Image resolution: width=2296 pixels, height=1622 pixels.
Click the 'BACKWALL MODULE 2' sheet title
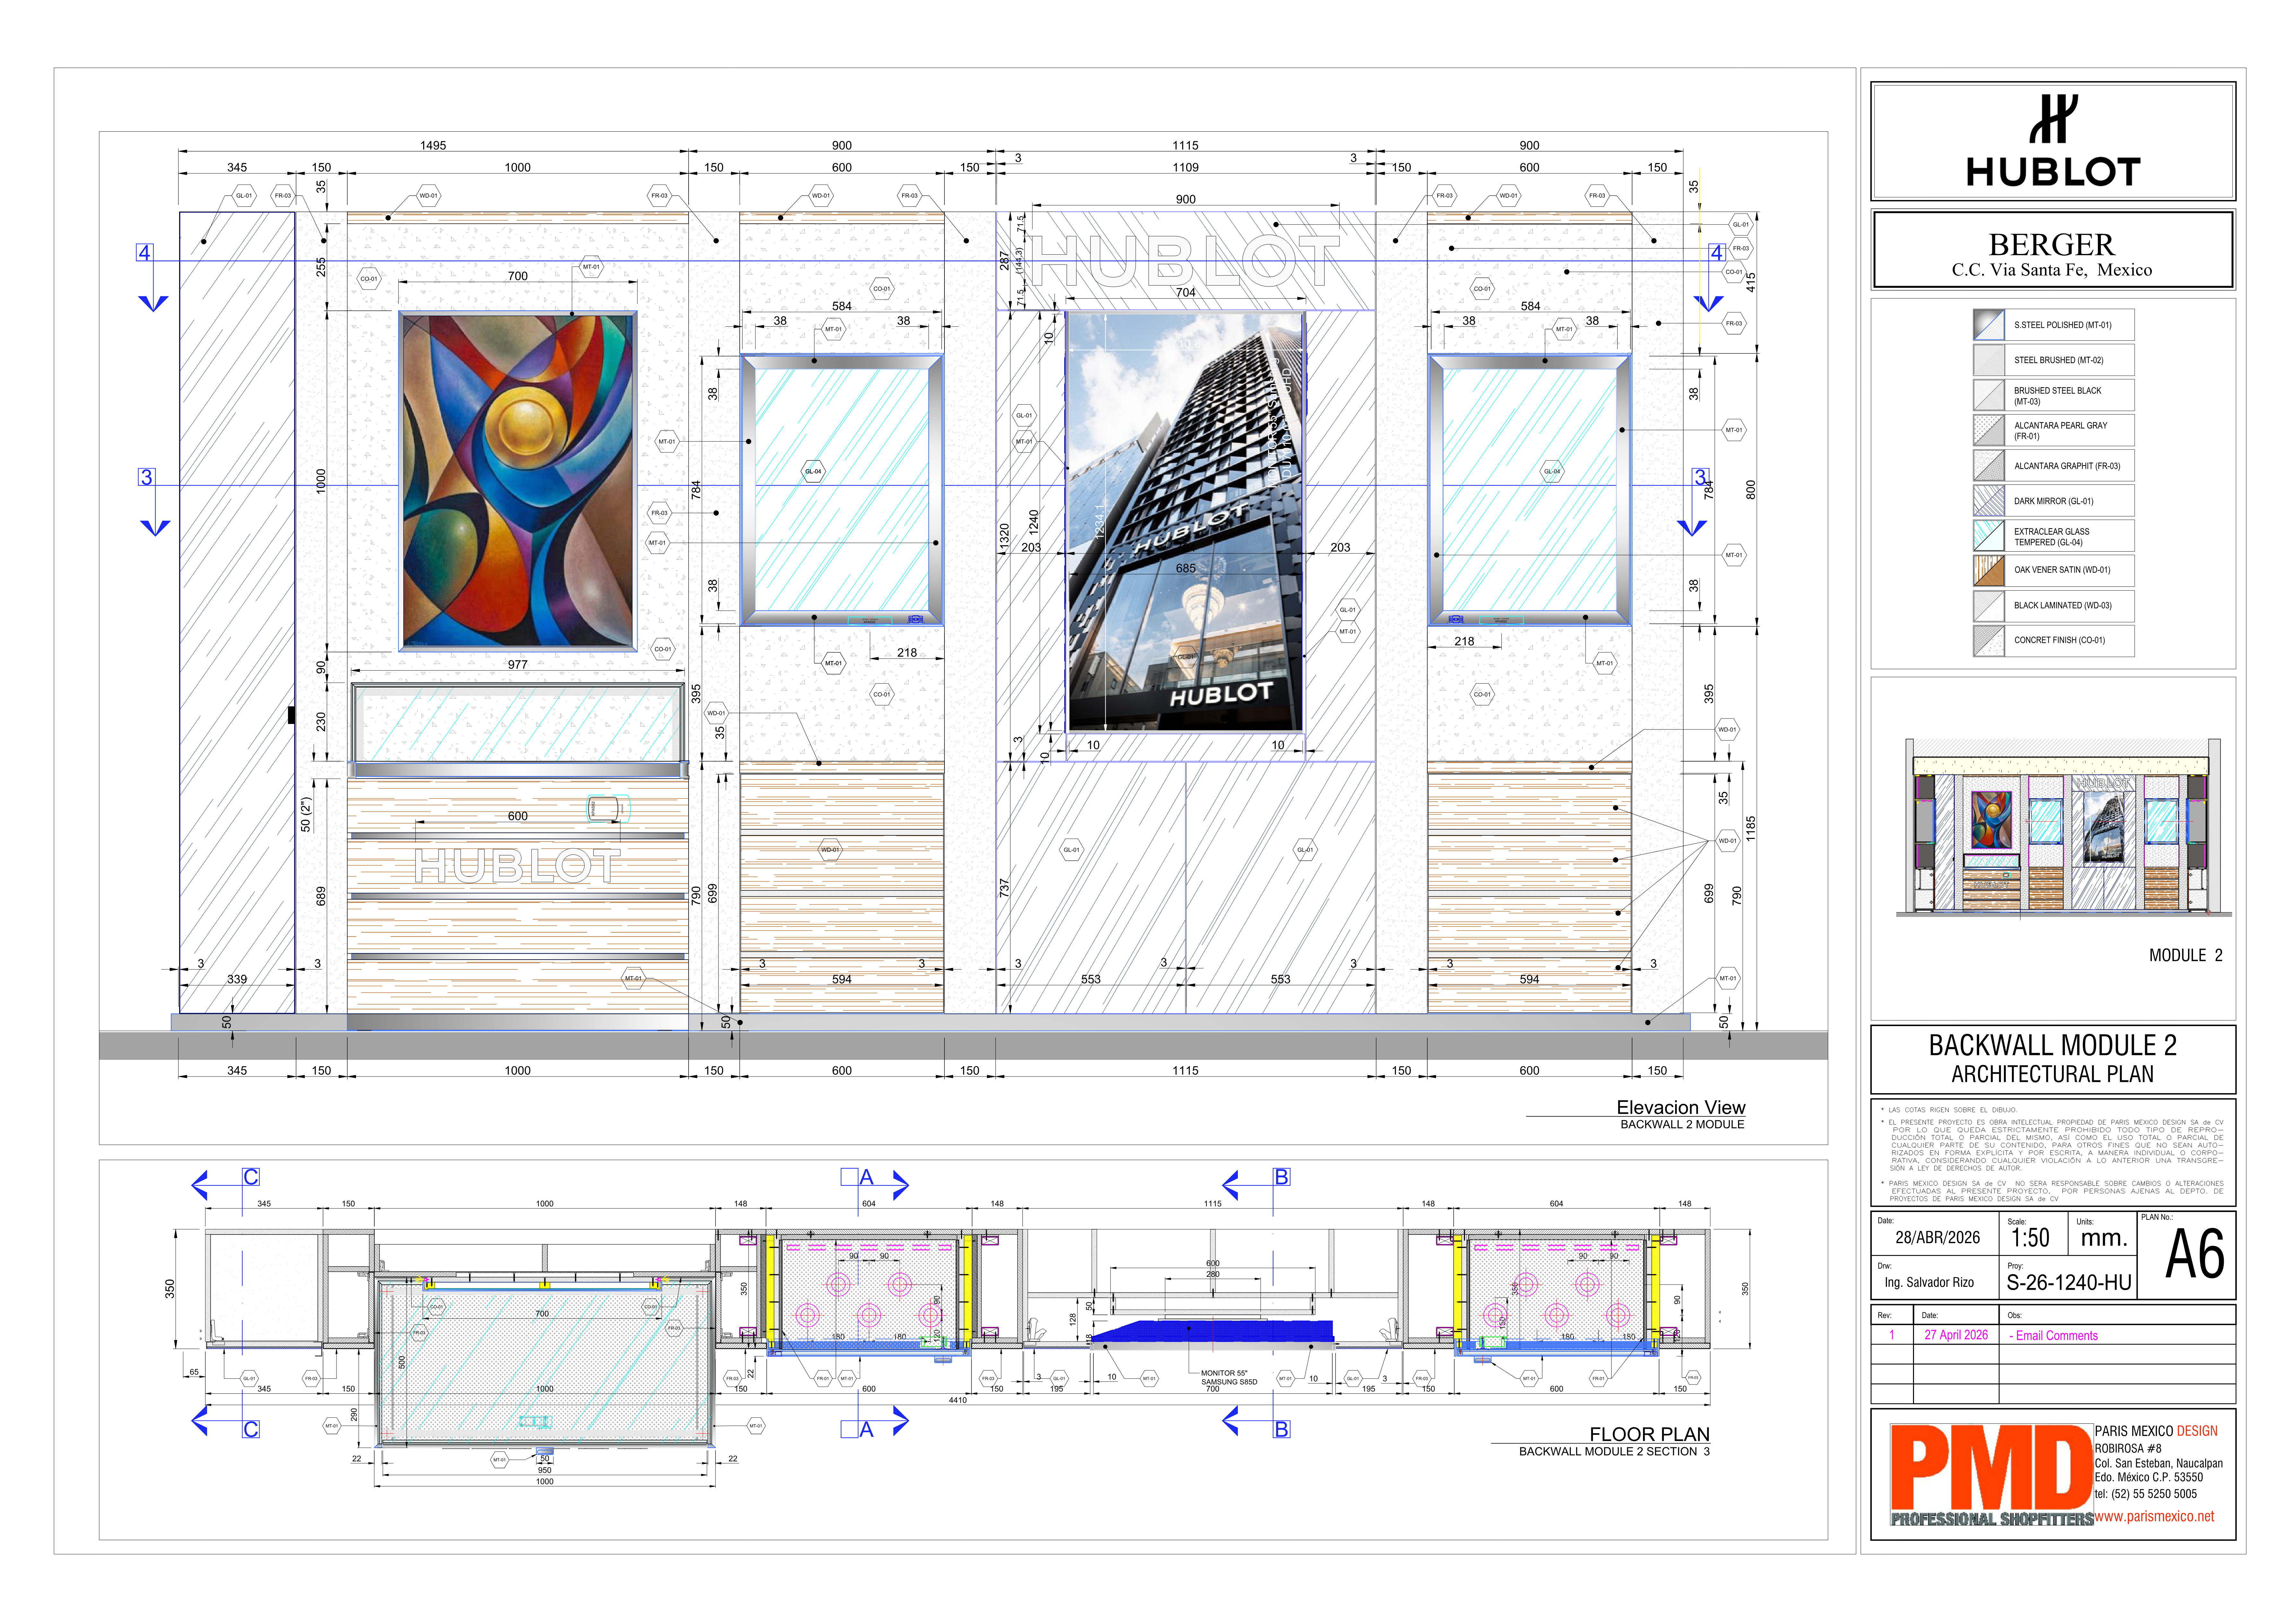(2052, 1045)
